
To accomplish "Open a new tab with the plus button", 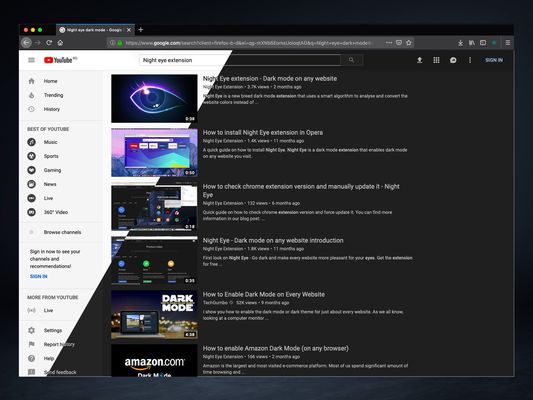I will tap(140, 30).
